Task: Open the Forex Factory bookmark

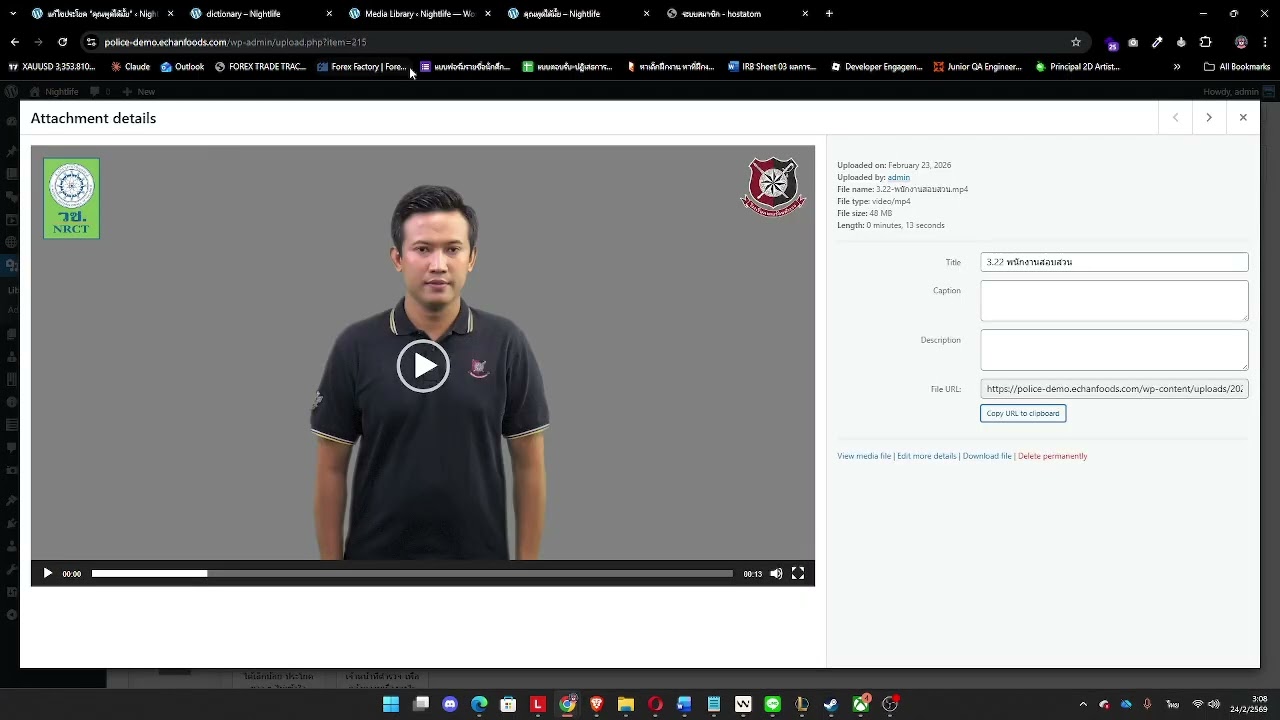Action: click(362, 67)
